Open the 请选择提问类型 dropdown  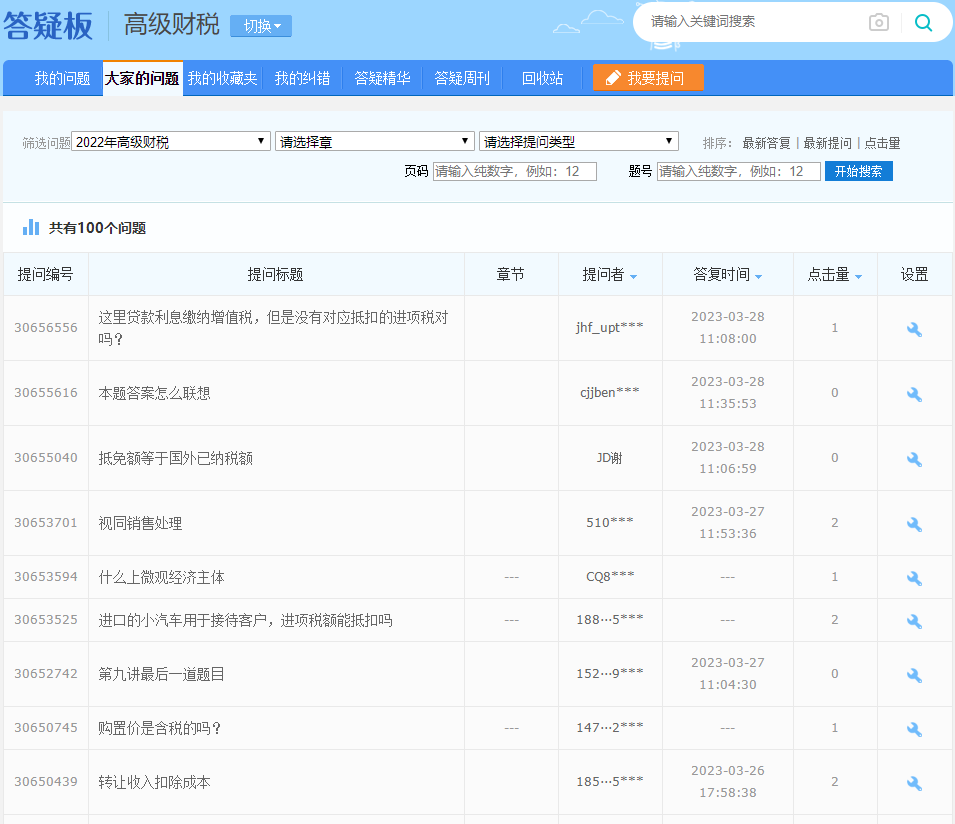click(578, 142)
